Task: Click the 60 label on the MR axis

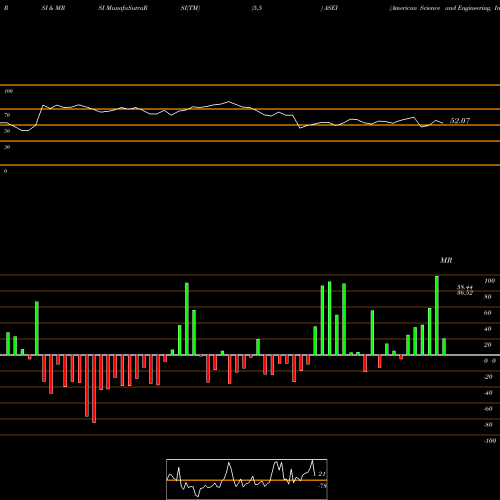Action: [x=488, y=313]
